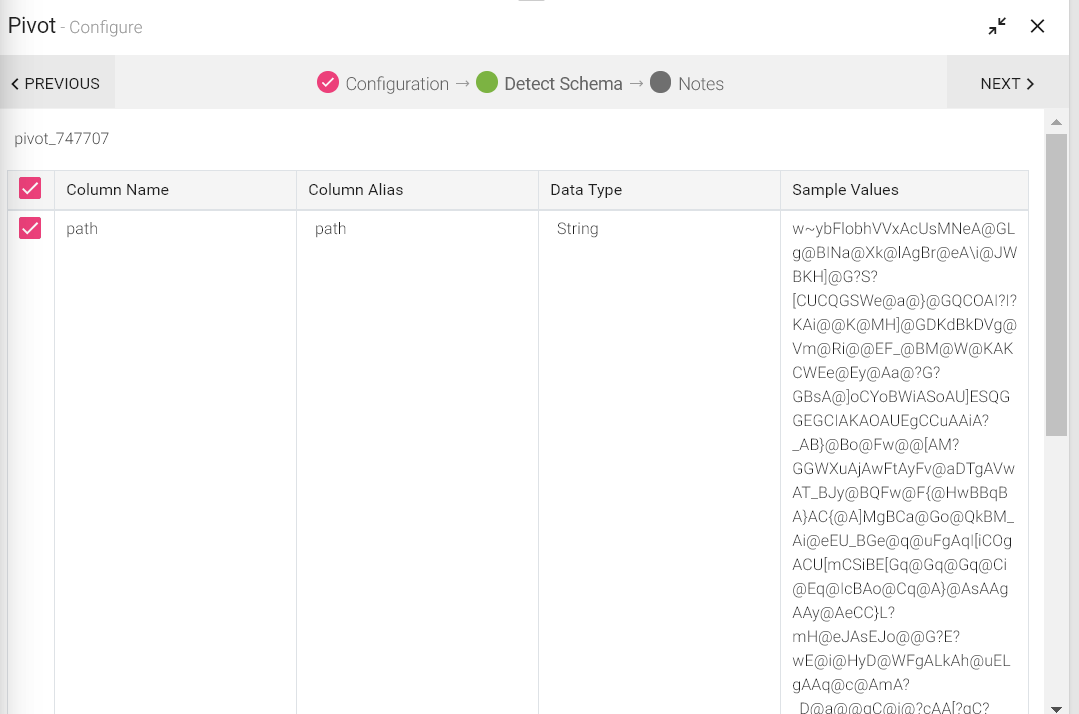Close the Pivot Configure dialog
Viewport: 1079px width, 714px height.
pos(1037,27)
